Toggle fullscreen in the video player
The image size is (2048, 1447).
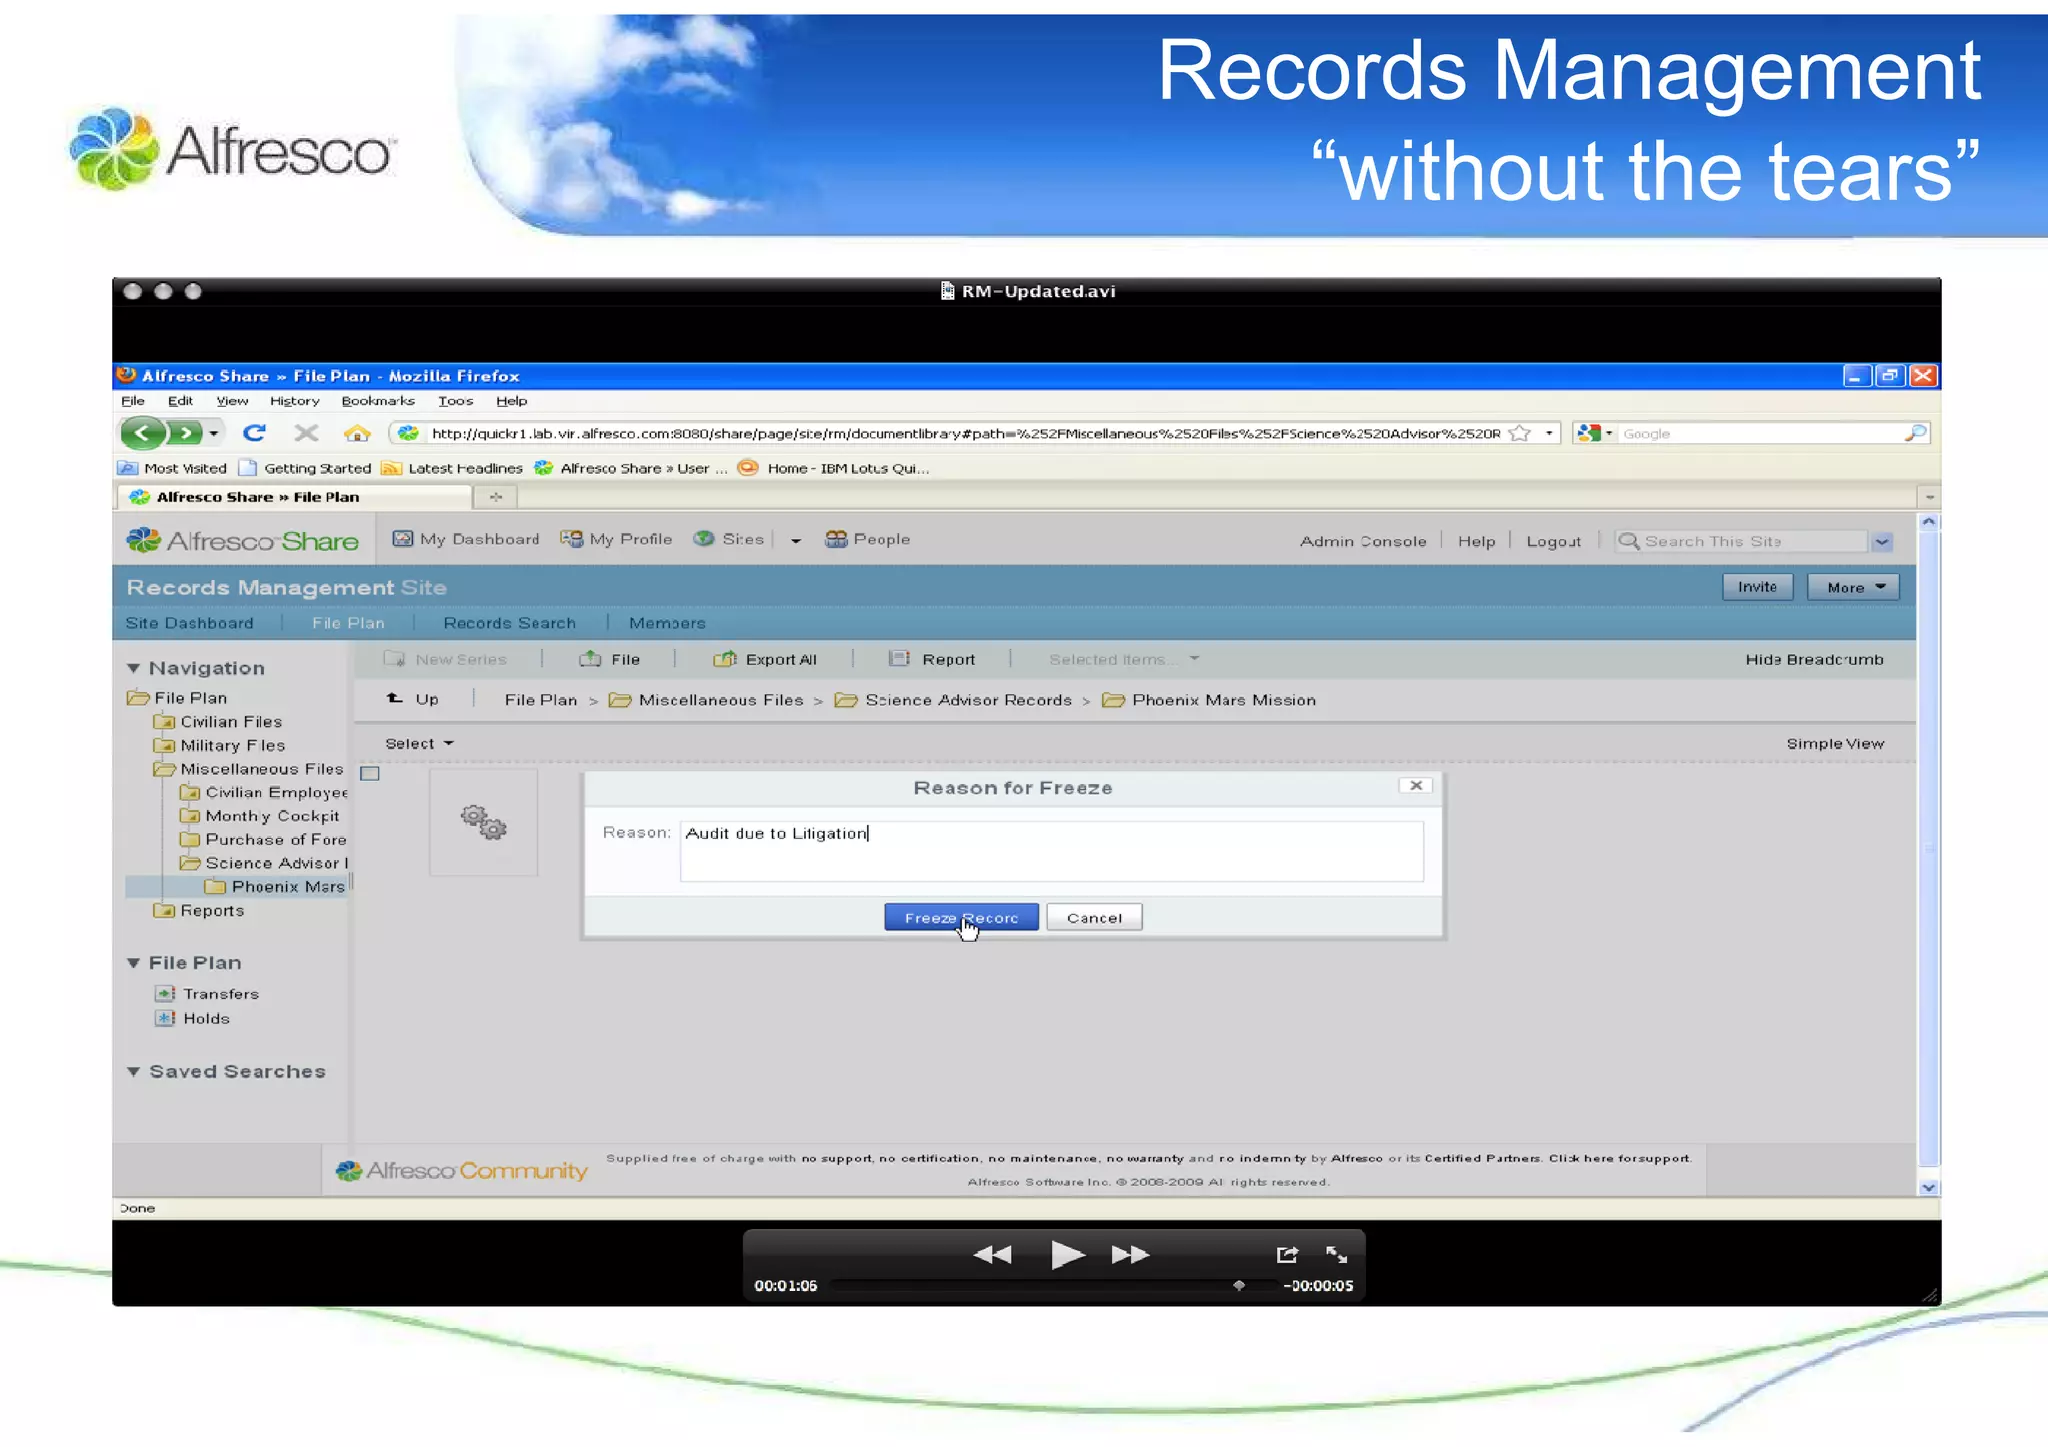tap(1337, 1254)
